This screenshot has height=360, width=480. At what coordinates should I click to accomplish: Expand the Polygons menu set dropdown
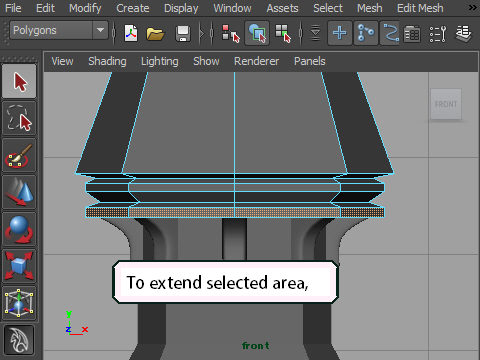coord(100,30)
